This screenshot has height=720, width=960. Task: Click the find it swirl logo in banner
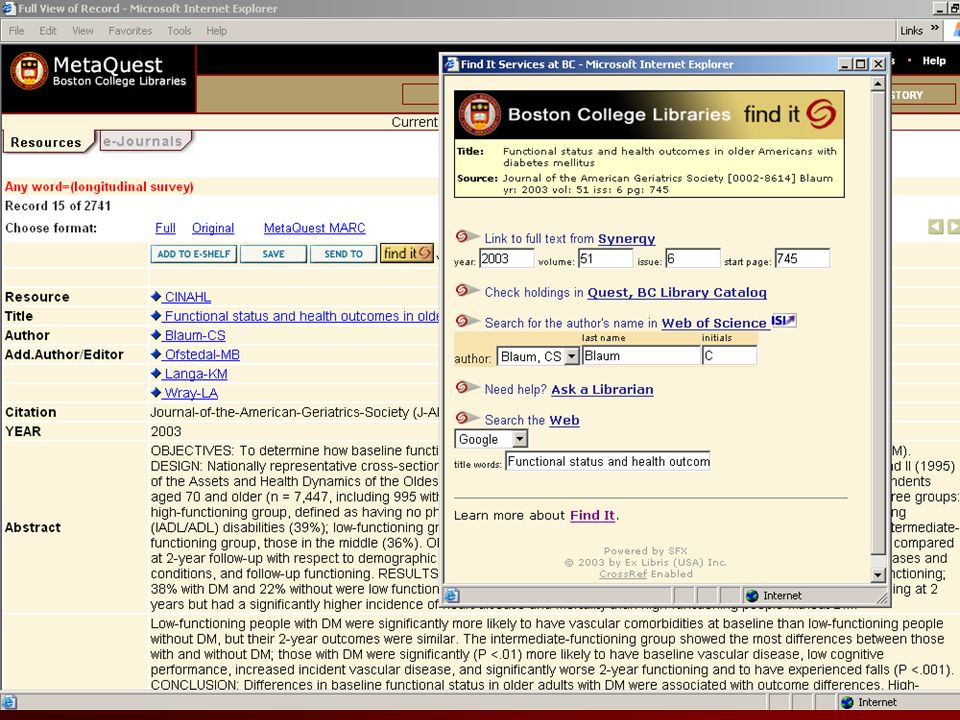820,114
